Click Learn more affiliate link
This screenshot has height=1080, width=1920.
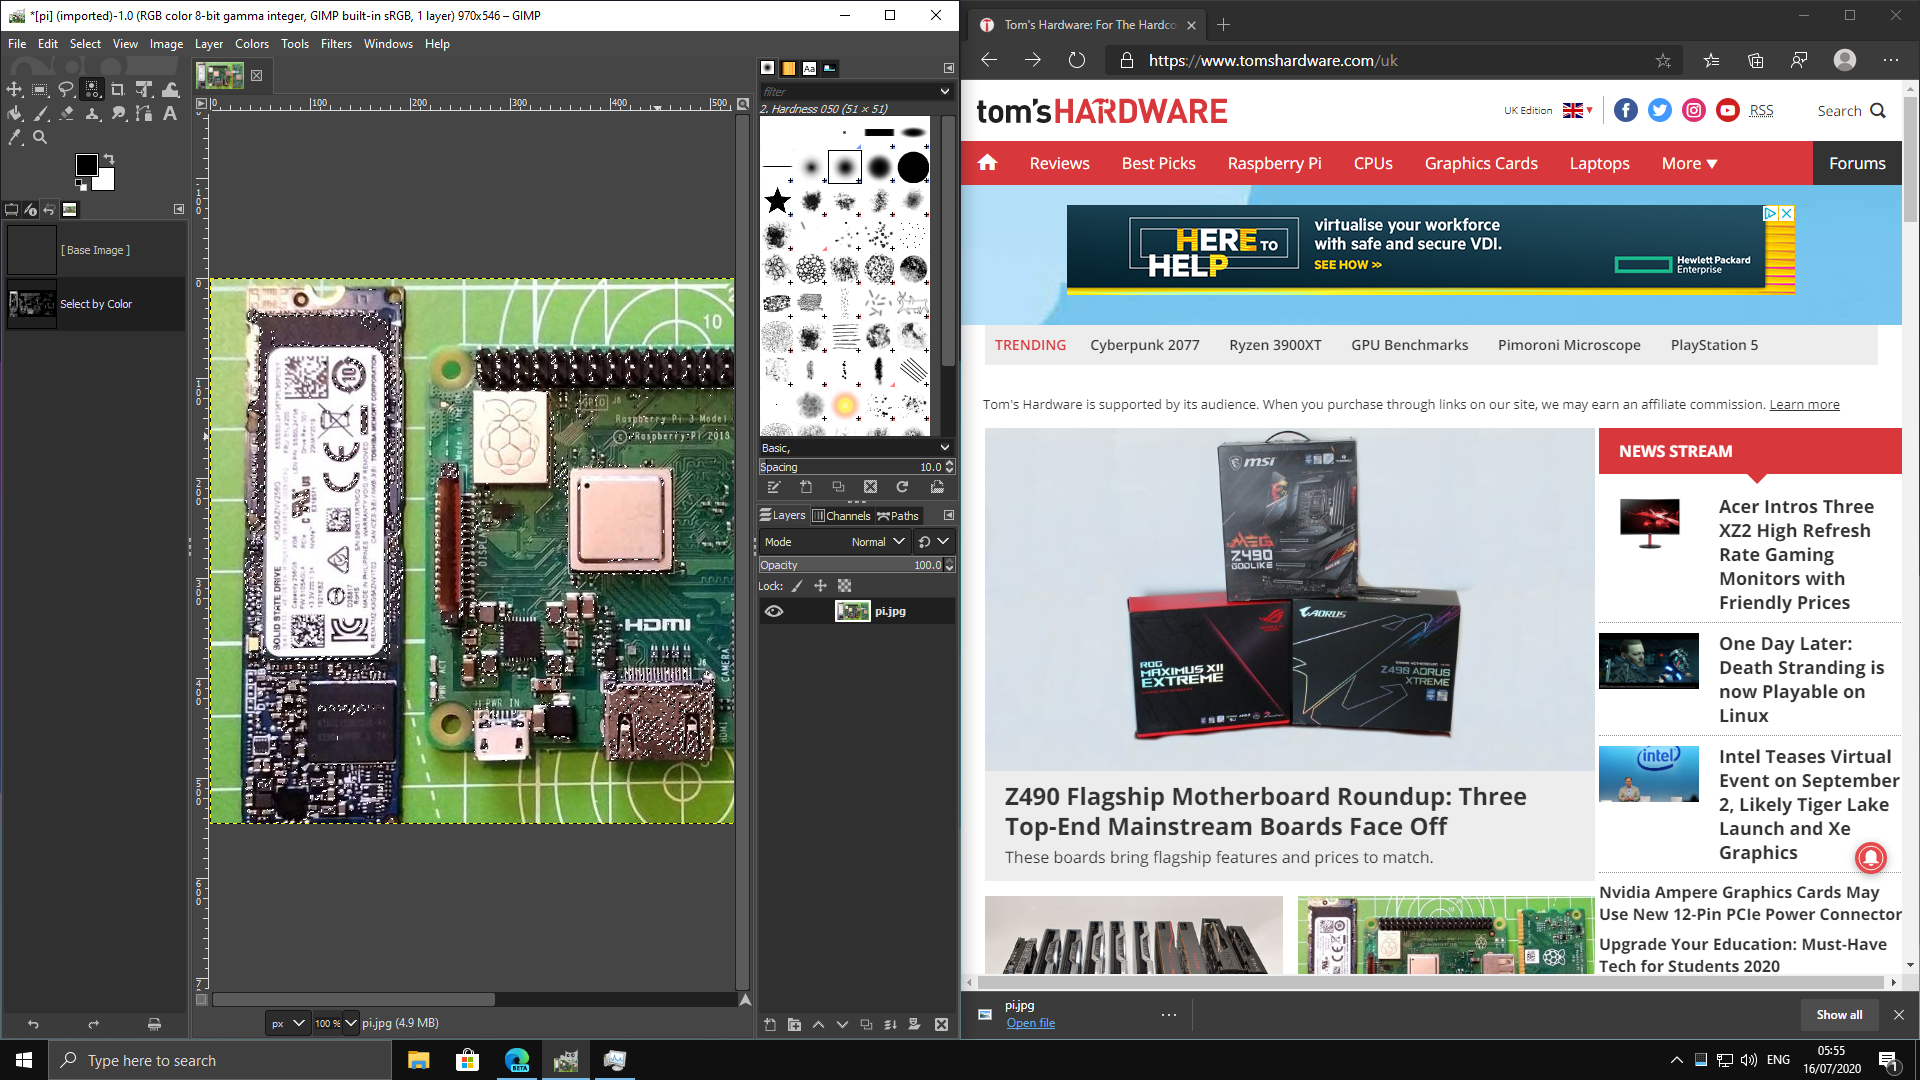pos(1804,404)
